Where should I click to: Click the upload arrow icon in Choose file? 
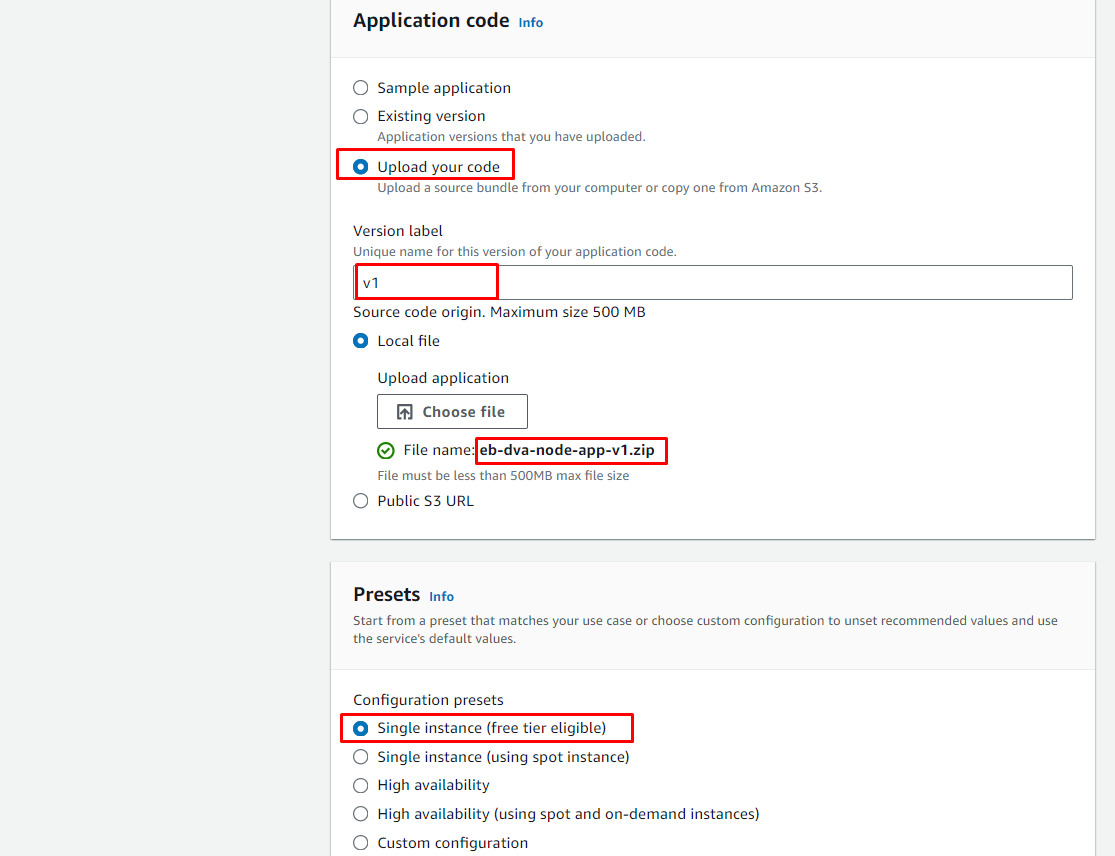[405, 412]
